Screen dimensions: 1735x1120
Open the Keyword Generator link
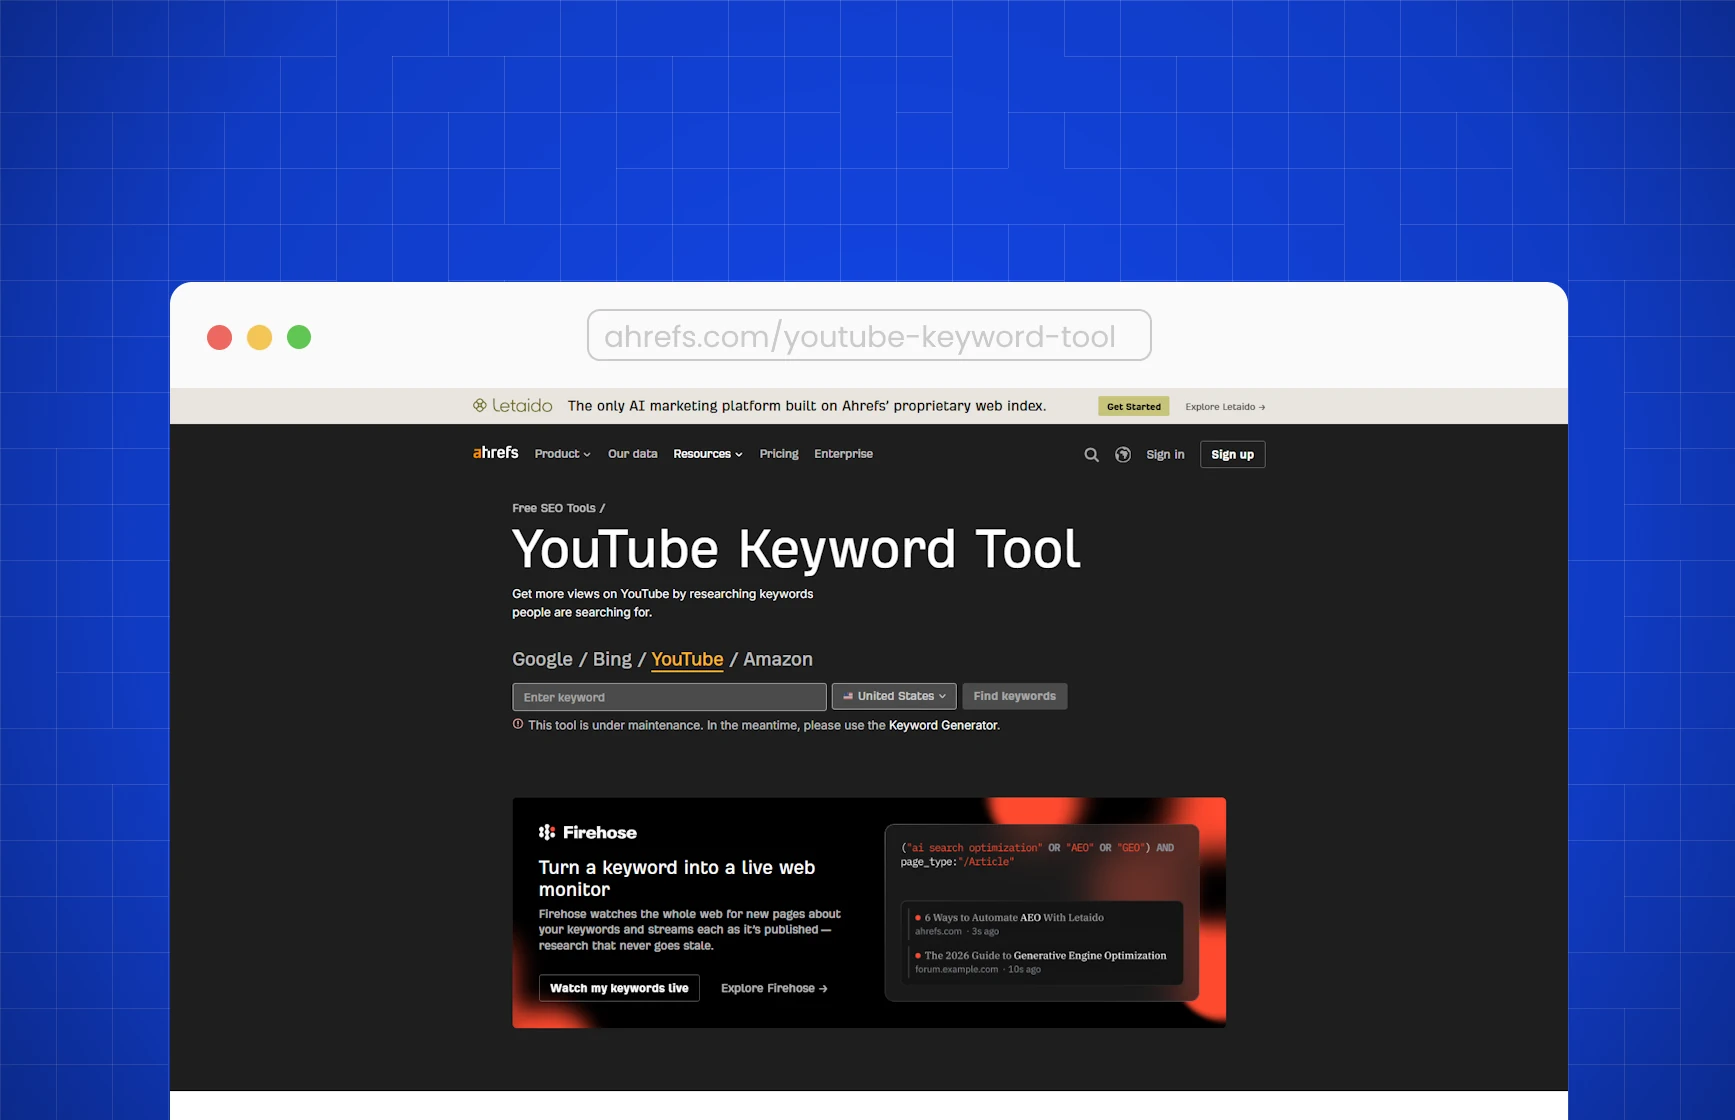[943, 725]
